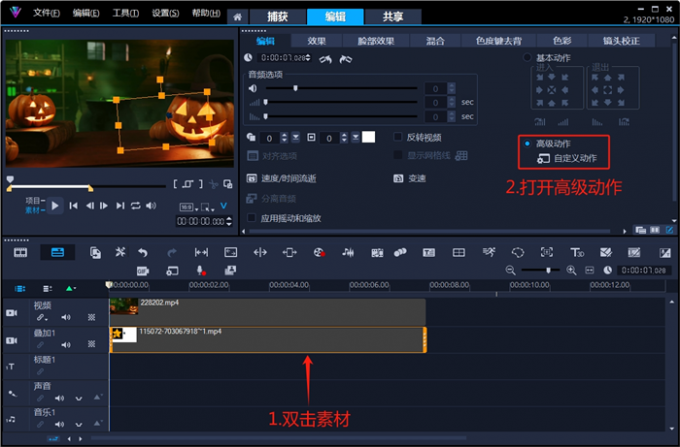The width and height of the screenshot is (680, 447).
Task: Expand the 声音 track chevron
Action: (78, 398)
